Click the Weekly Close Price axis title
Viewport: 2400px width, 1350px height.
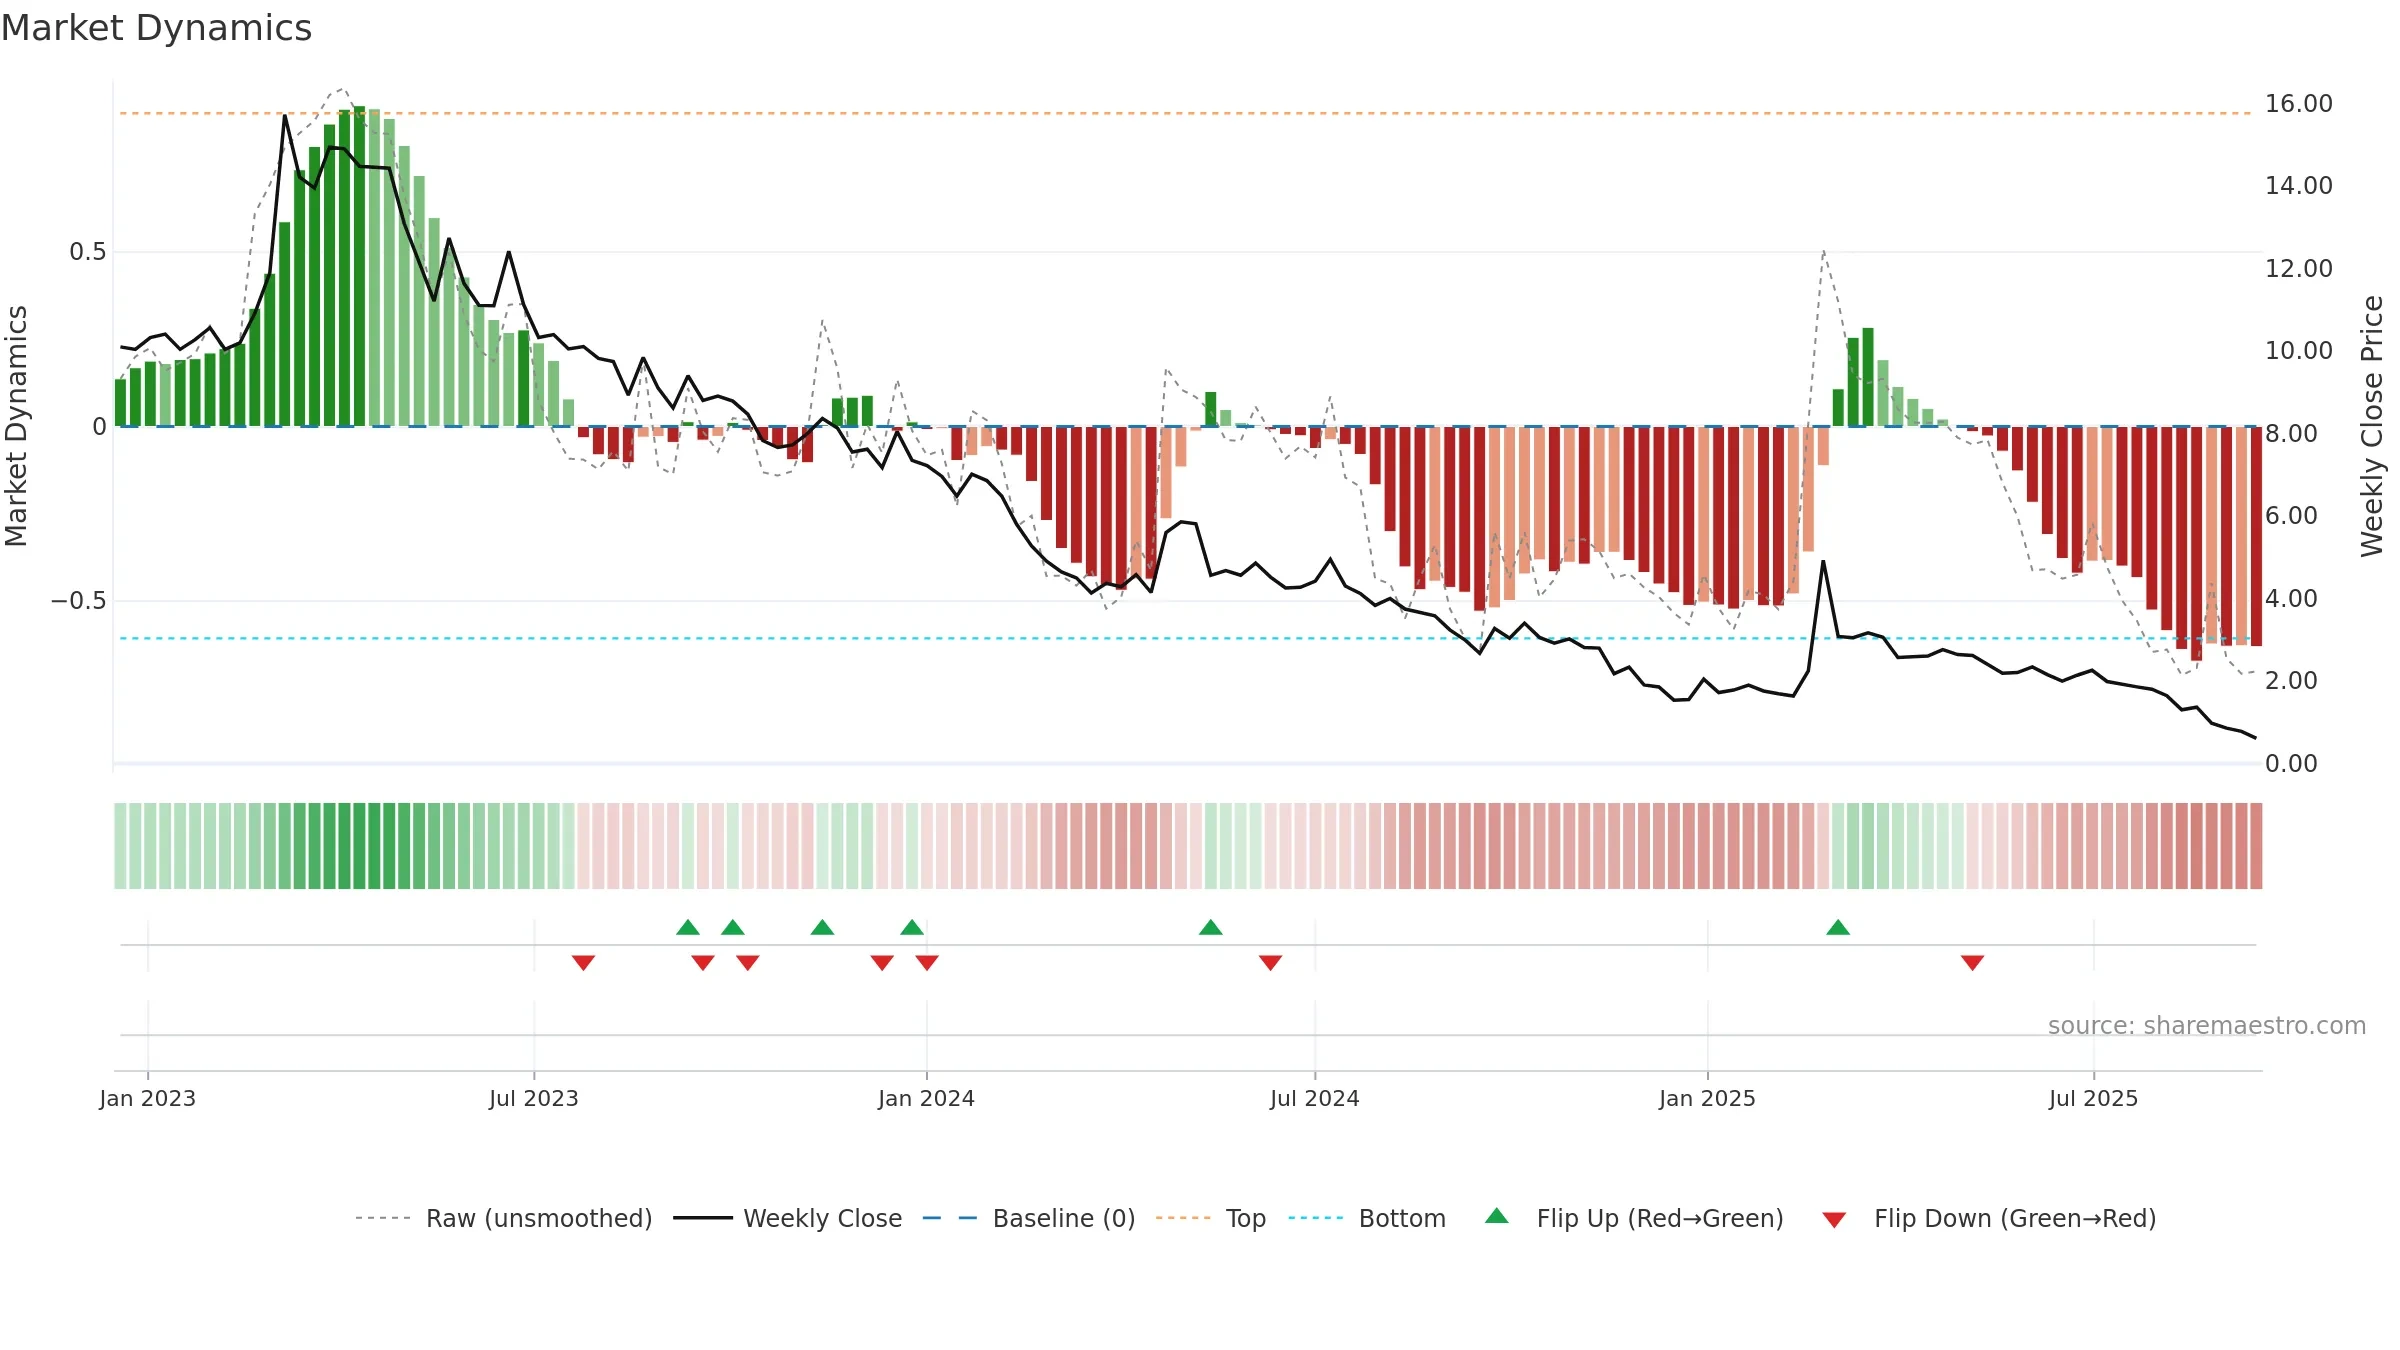click(x=2372, y=426)
